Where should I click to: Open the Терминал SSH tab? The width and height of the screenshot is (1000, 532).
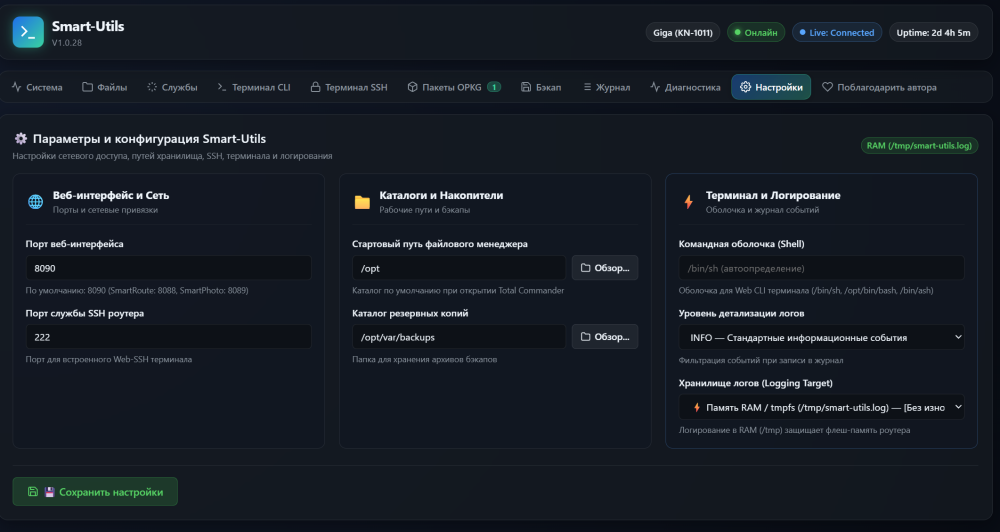click(349, 87)
